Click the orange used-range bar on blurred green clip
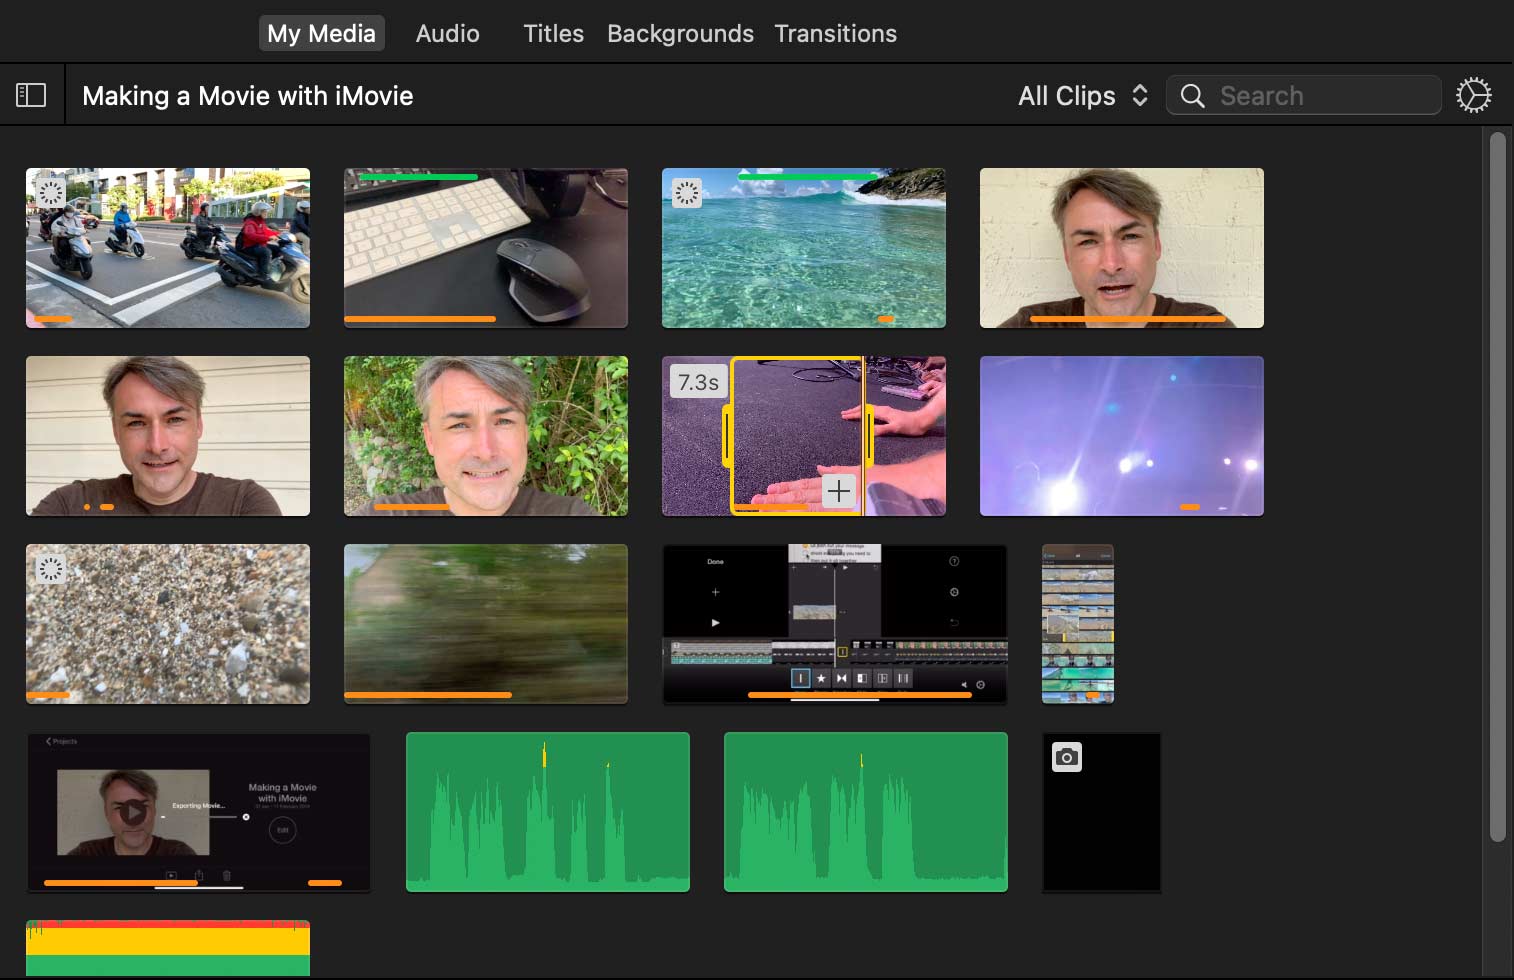The width and height of the screenshot is (1514, 980). click(x=428, y=694)
